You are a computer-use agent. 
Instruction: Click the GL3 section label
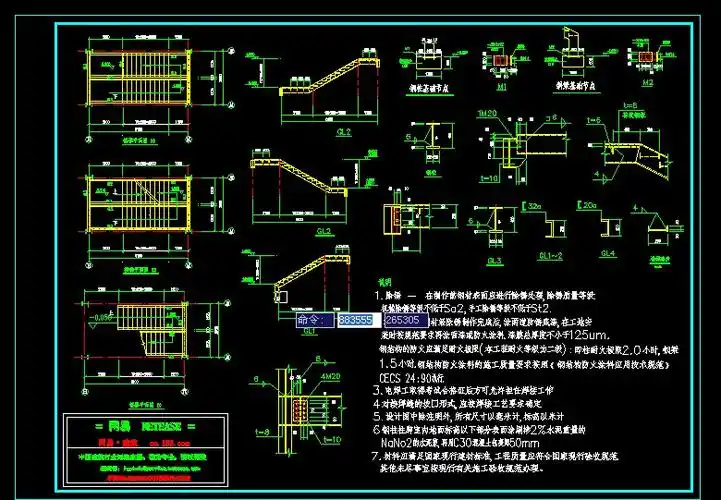point(493,261)
